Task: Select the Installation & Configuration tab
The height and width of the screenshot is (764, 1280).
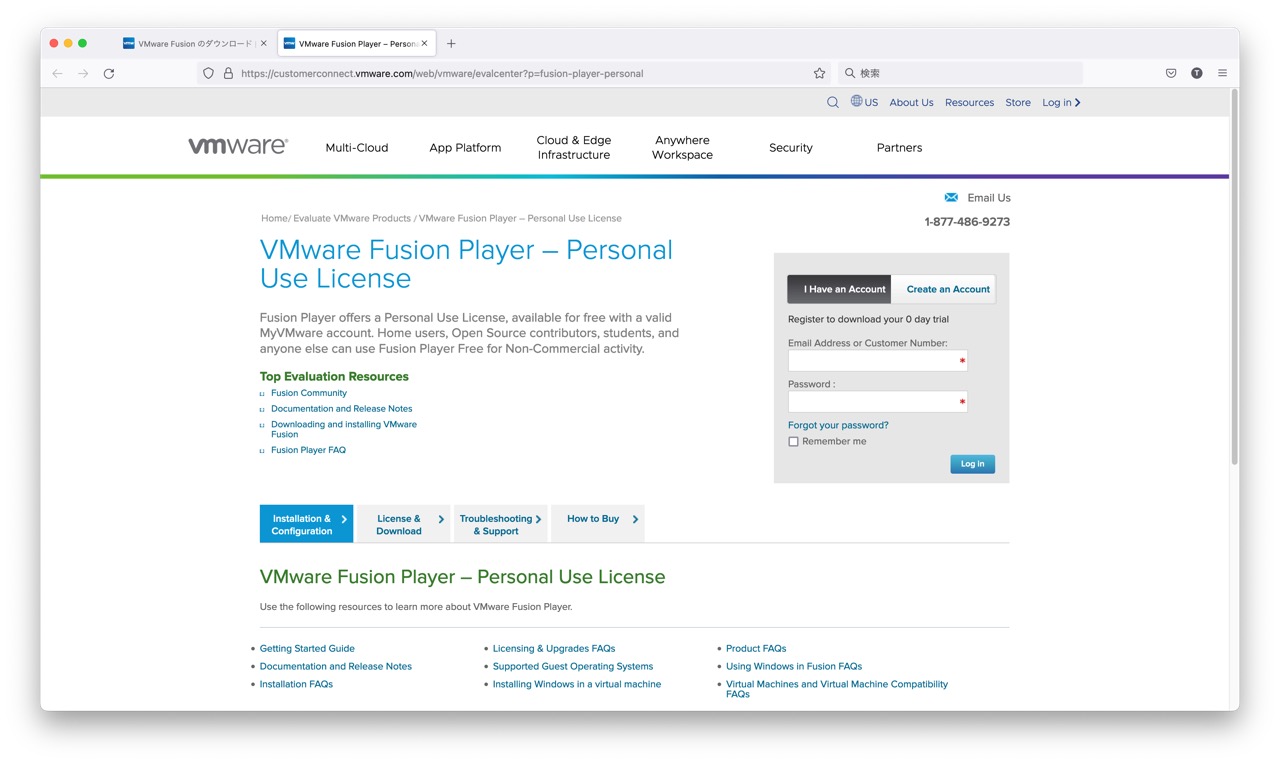Action: [306, 524]
